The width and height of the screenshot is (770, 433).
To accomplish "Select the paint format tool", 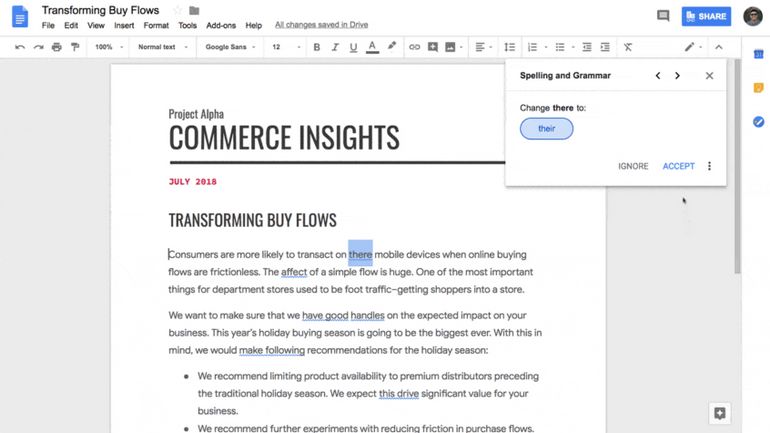I will click(75, 47).
